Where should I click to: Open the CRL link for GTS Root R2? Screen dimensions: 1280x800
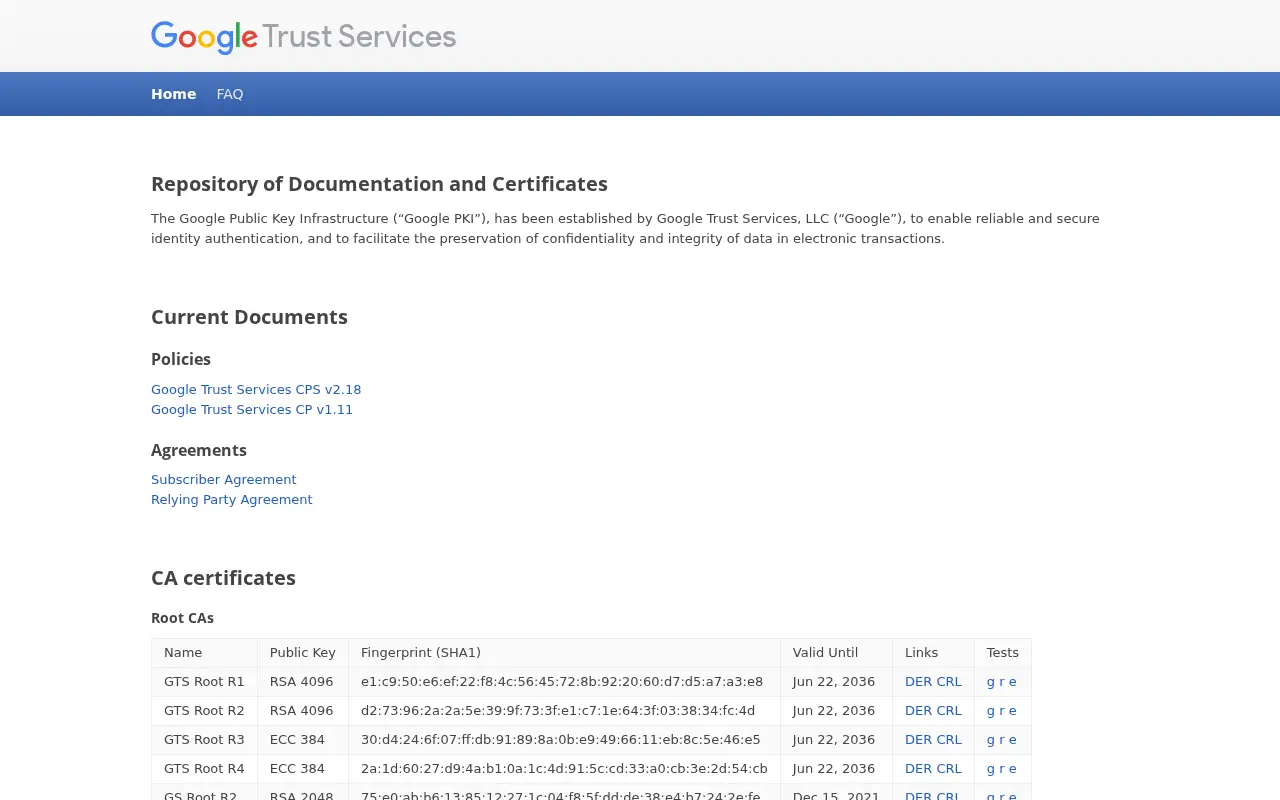(949, 711)
